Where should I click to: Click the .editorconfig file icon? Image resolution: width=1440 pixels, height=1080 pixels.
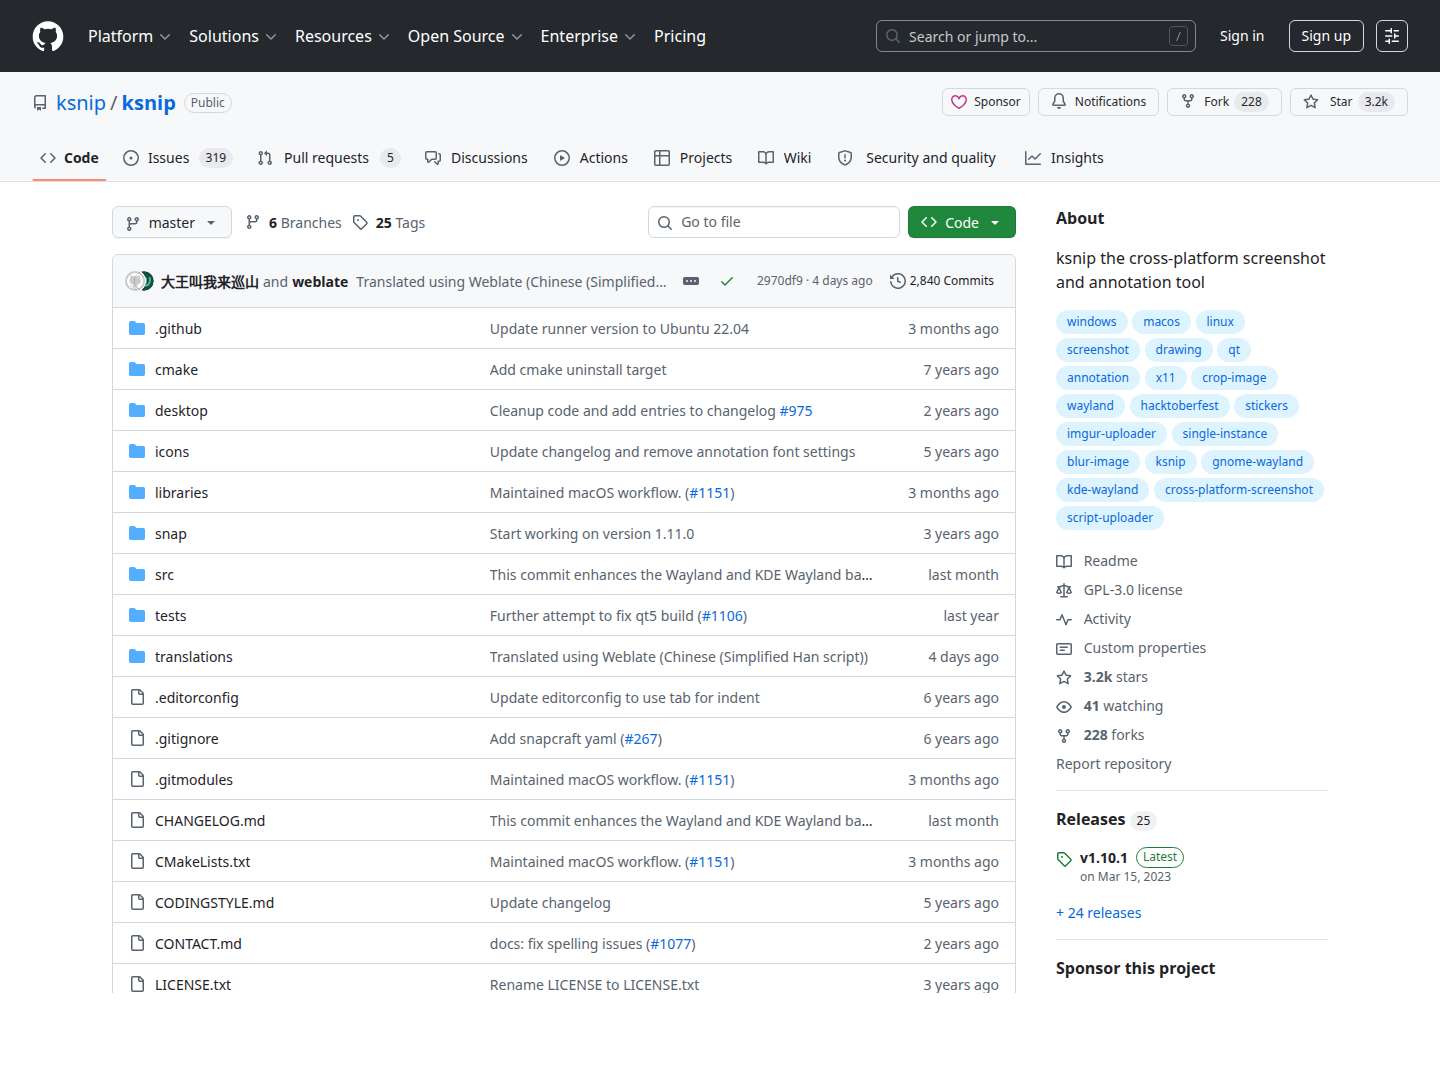[x=137, y=697]
